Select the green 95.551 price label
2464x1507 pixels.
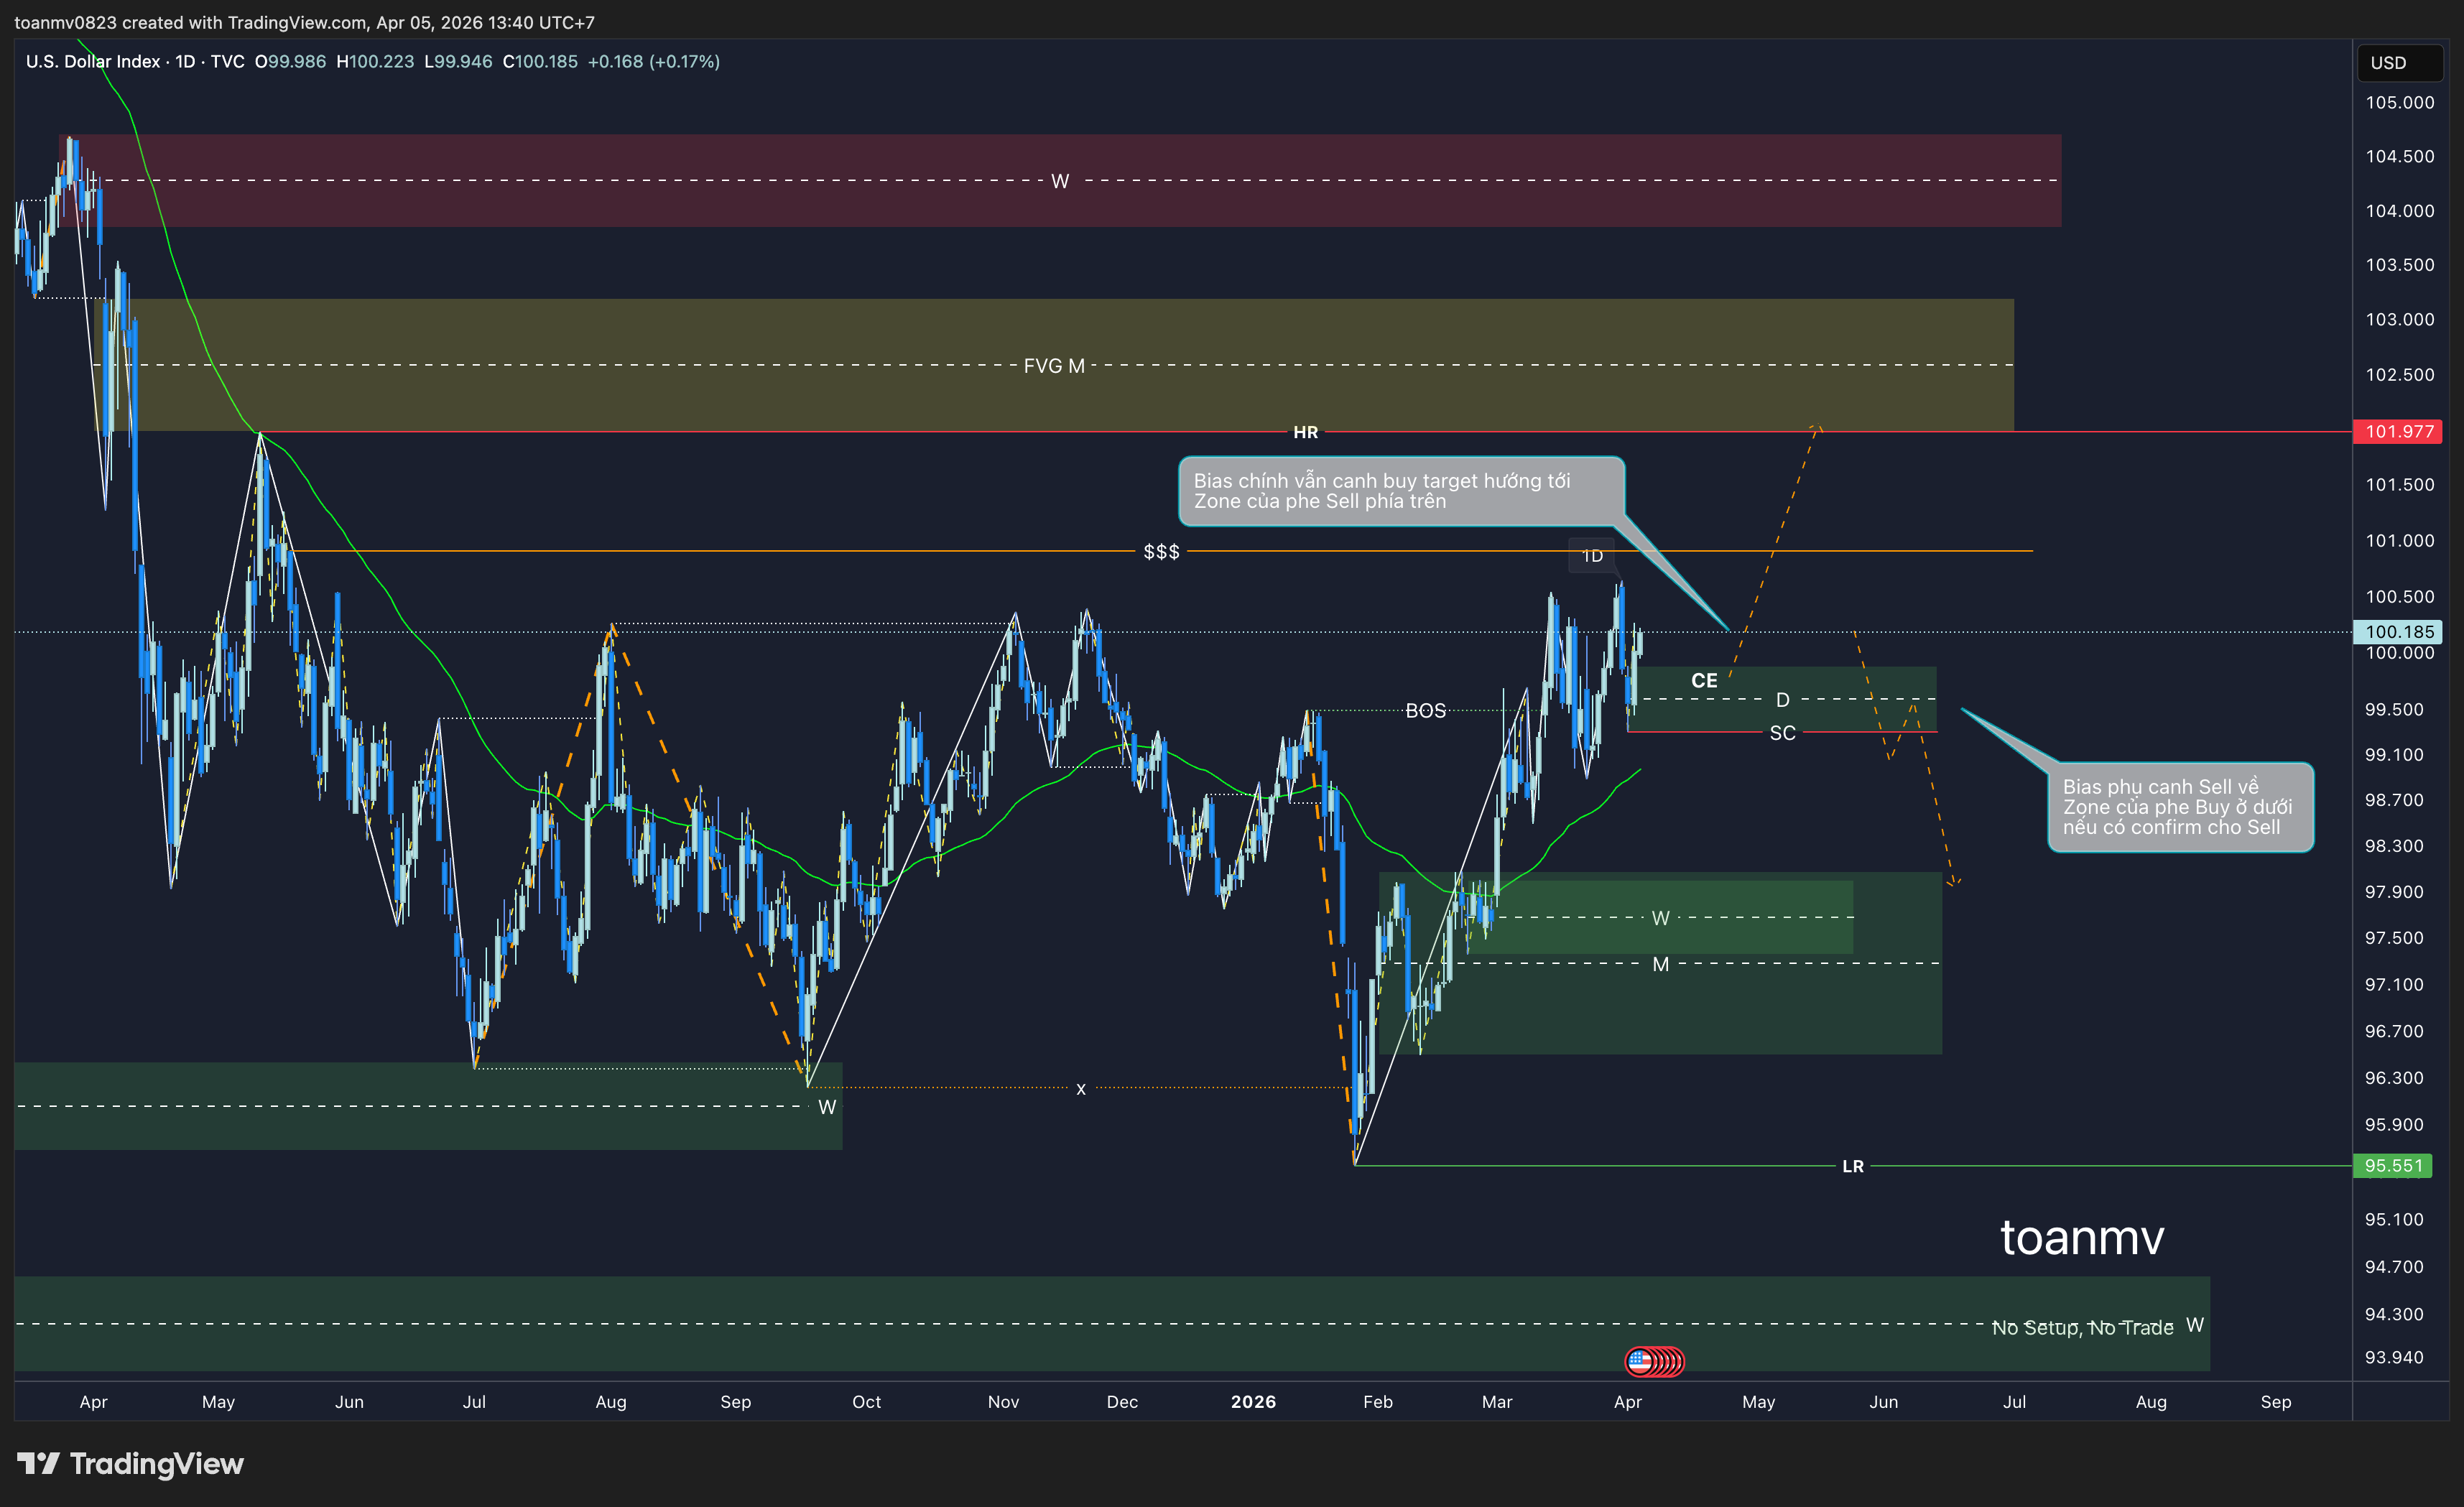pos(2392,1165)
